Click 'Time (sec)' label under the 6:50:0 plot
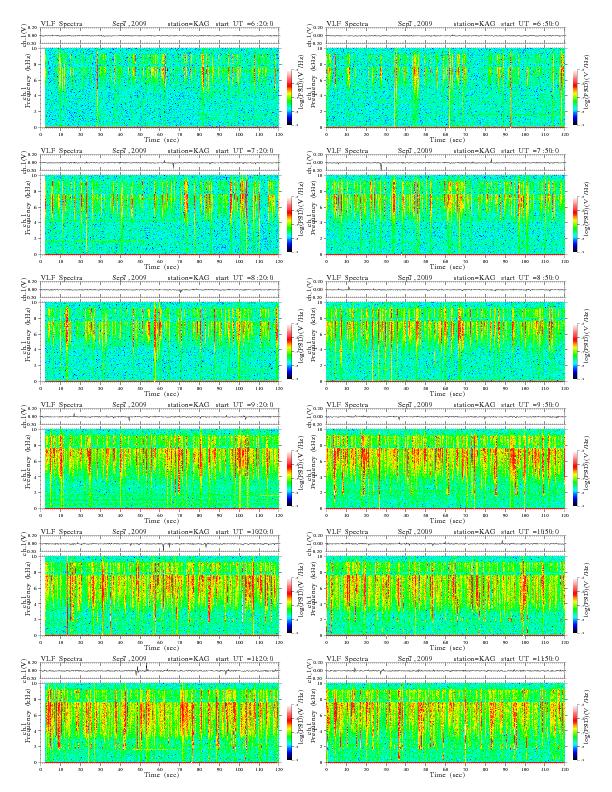The height and width of the screenshot is (792, 612). coord(447,139)
